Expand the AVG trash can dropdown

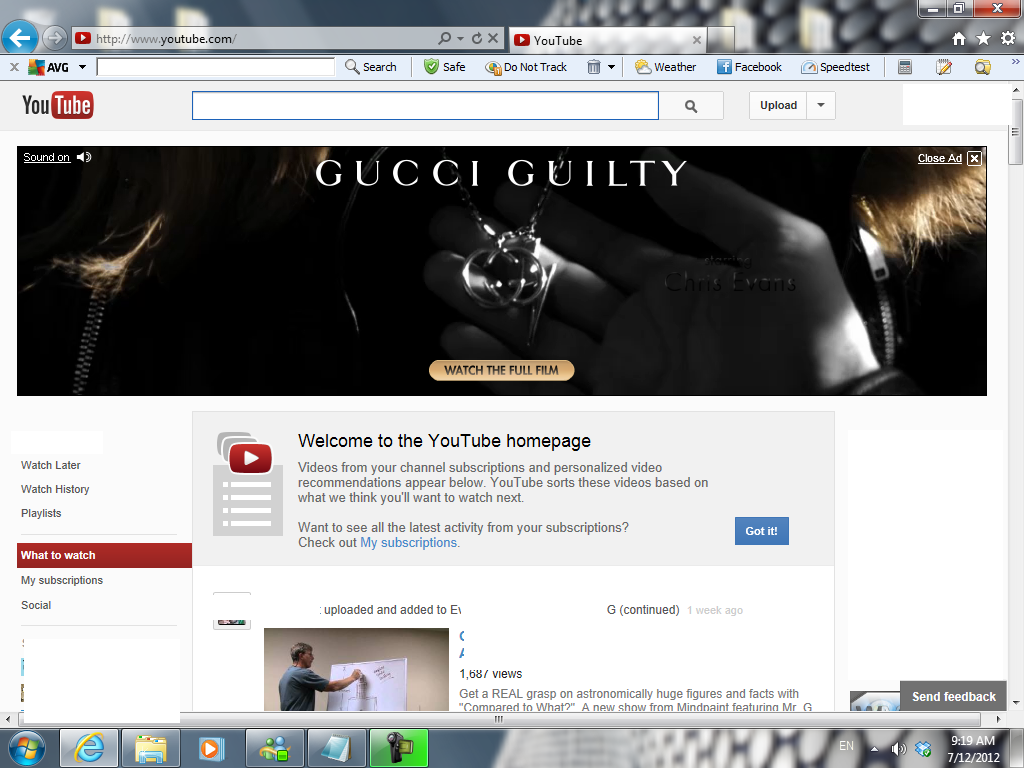point(611,67)
